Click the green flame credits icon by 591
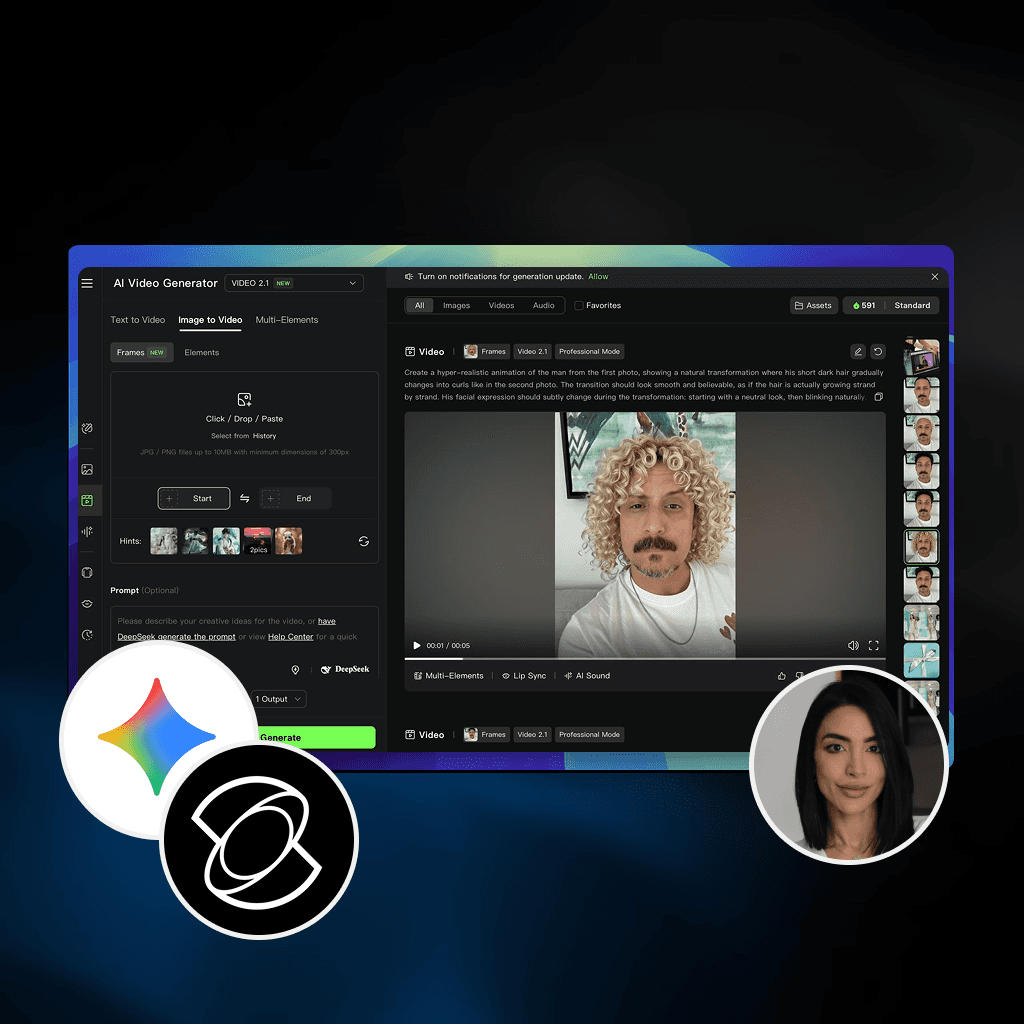Image resolution: width=1024 pixels, height=1024 pixels. point(856,306)
